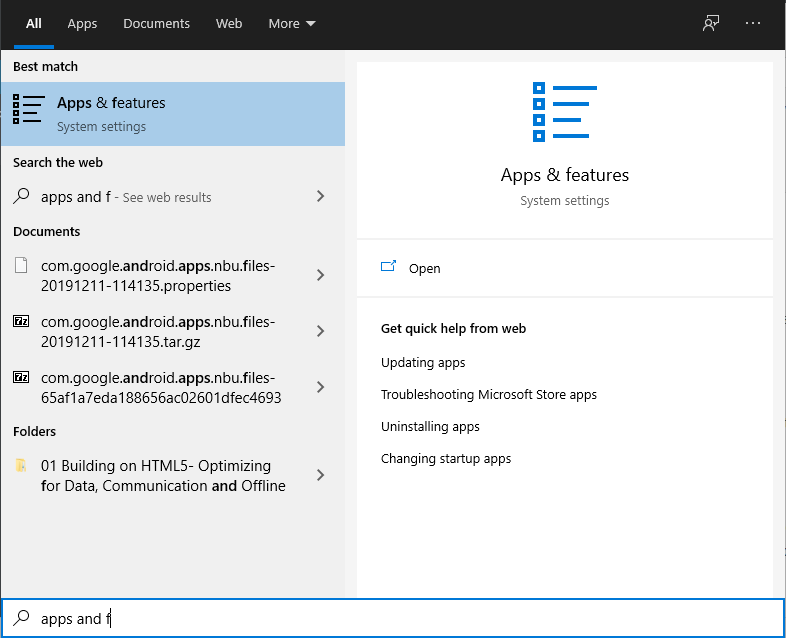Click the tar.gz archive file icon
The height and width of the screenshot is (638, 786).
coord(21,322)
